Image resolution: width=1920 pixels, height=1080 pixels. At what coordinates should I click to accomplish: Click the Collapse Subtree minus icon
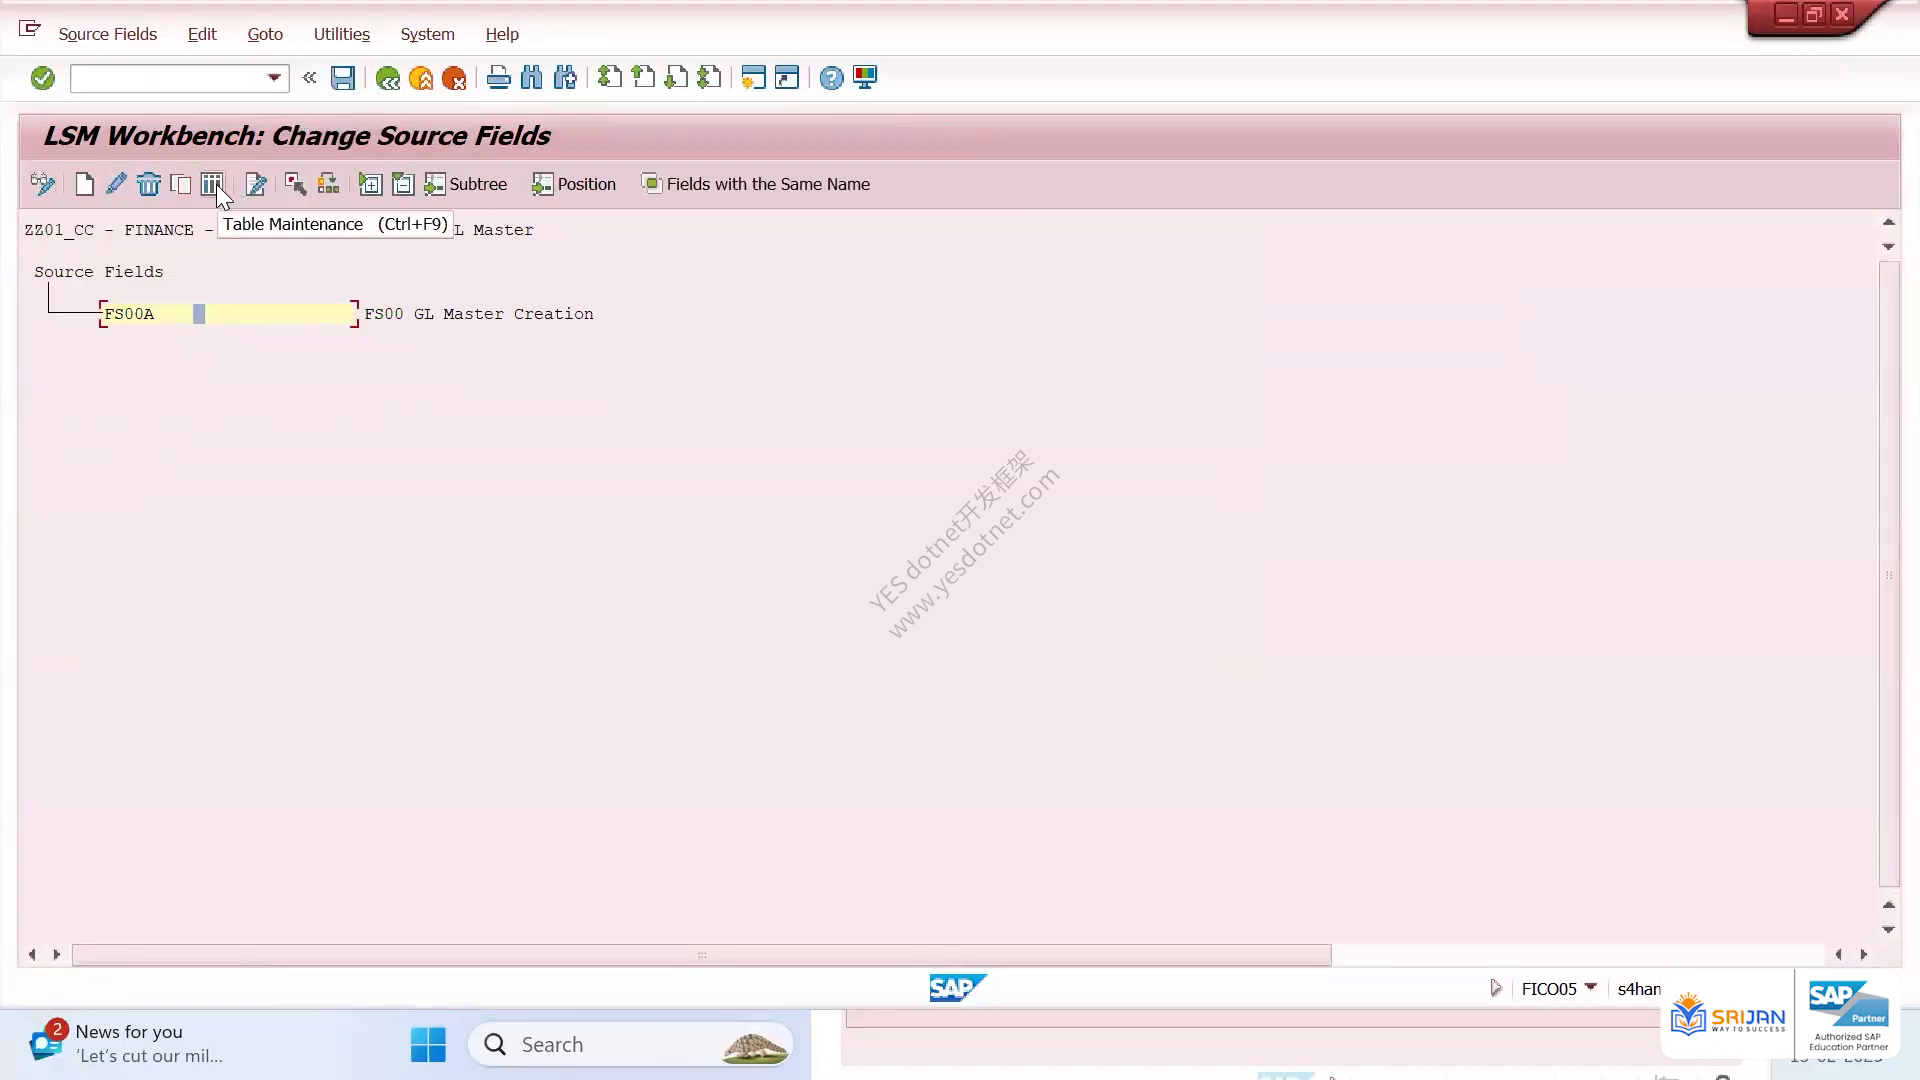(403, 184)
